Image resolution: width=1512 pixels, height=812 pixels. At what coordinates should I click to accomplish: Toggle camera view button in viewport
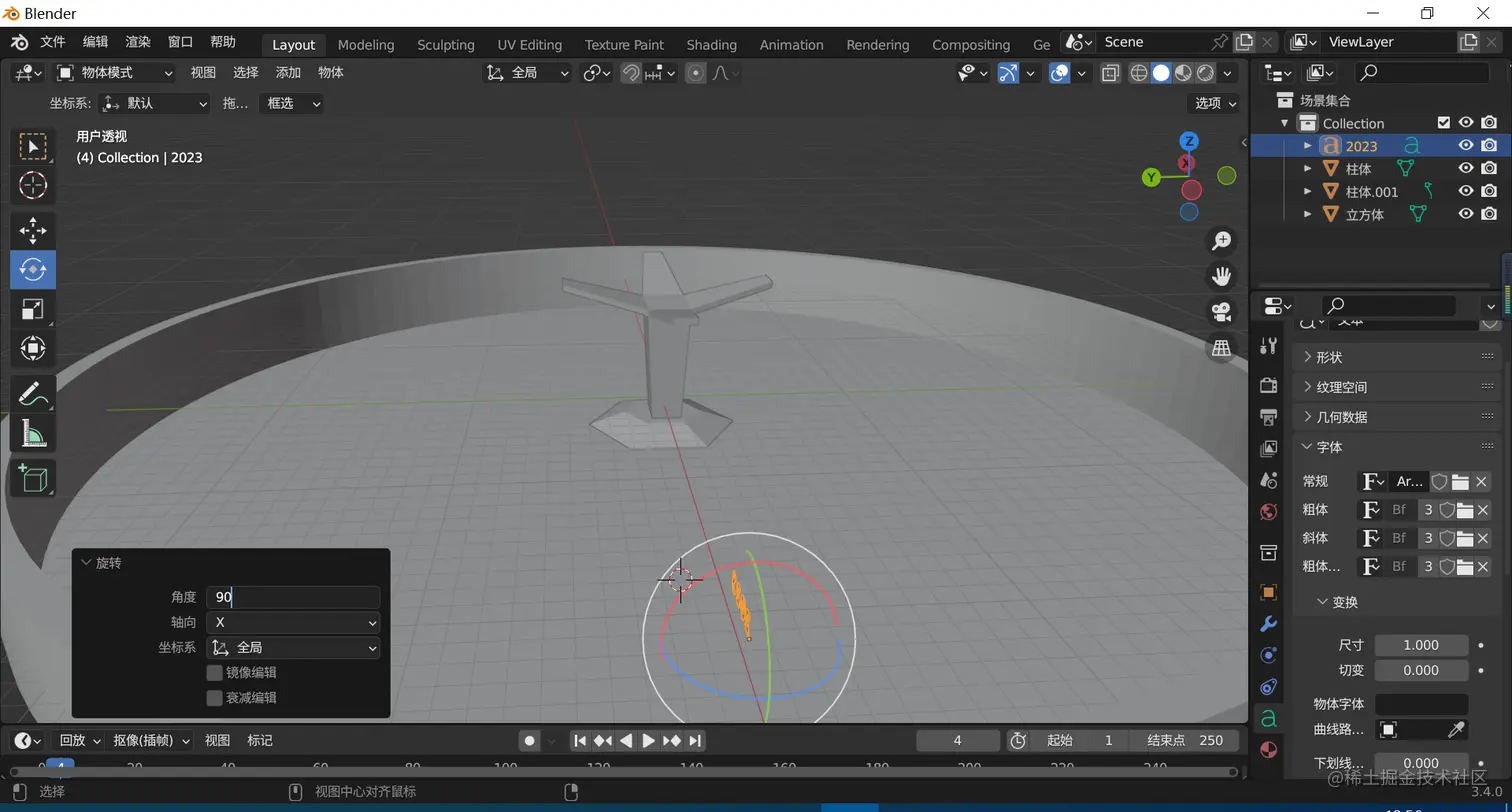1221,312
